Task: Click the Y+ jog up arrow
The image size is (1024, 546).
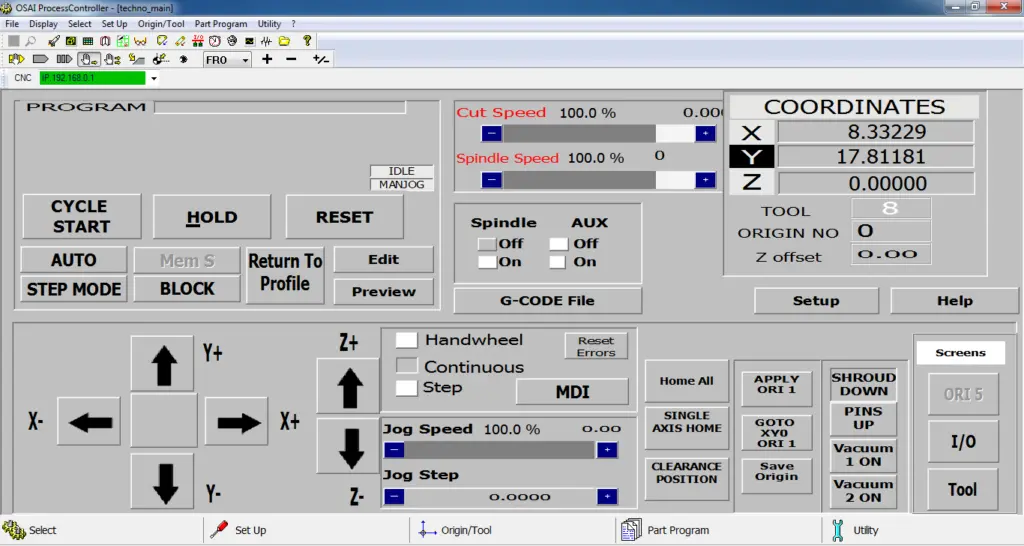Action: pyautogui.click(x=161, y=364)
